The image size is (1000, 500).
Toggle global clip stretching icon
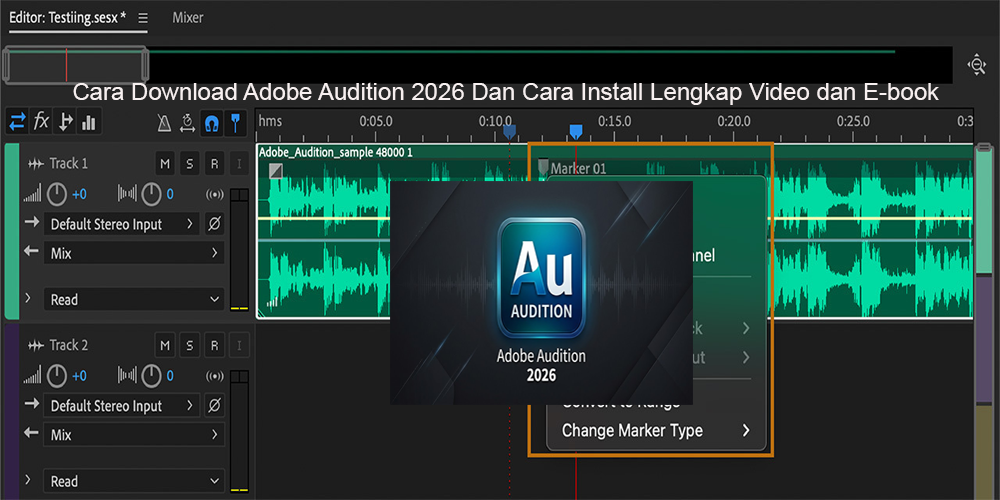click(x=188, y=123)
